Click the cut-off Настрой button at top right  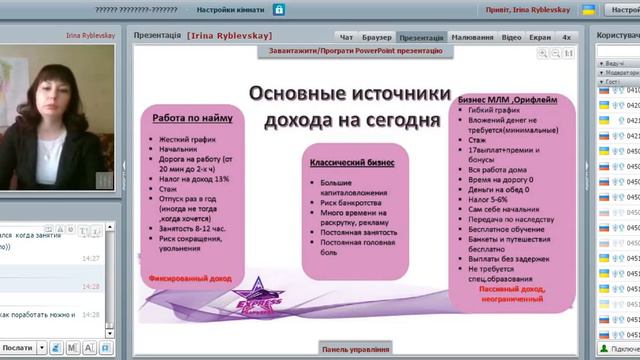click(622, 10)
